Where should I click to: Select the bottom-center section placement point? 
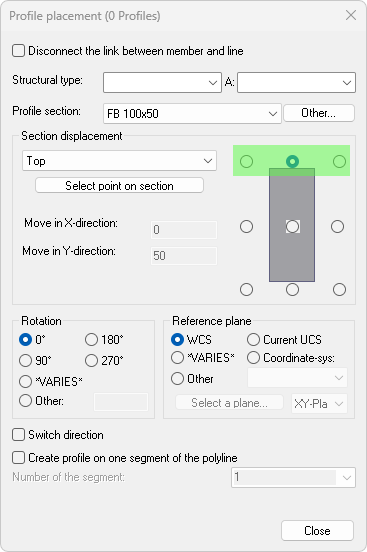coord(292,290)
